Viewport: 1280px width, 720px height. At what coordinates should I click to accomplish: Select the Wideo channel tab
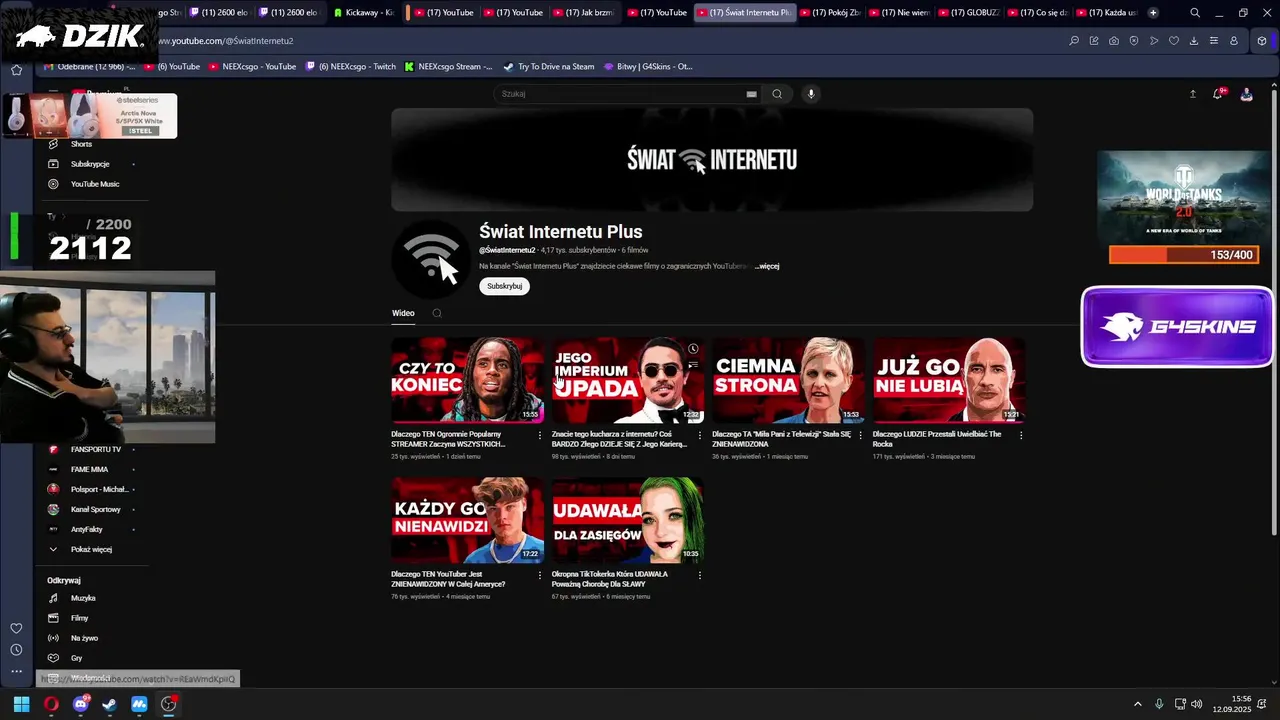(x=403, y=313)
